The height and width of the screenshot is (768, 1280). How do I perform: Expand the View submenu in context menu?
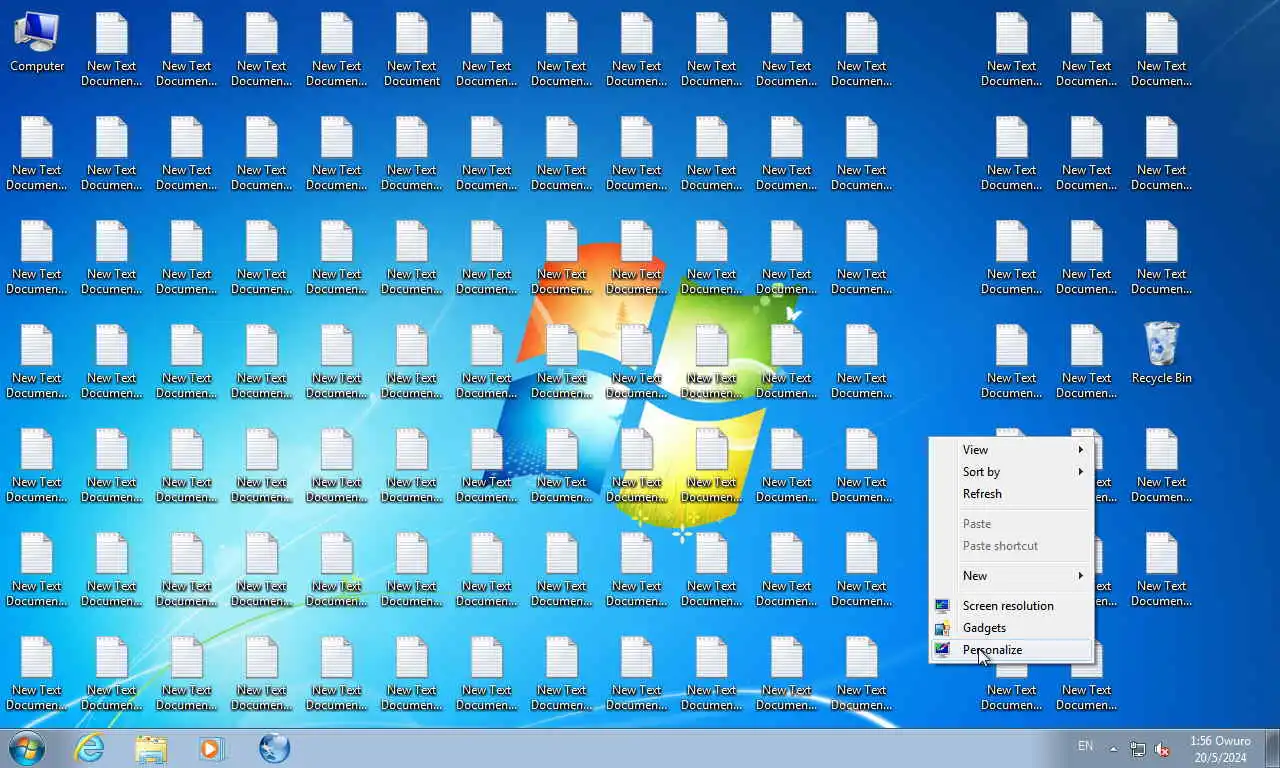(x=1011, y=450)
